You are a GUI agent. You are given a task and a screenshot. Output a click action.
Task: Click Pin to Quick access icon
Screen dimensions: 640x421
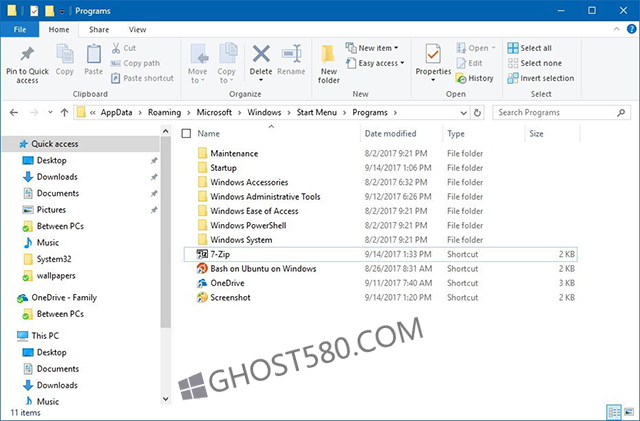(27, 54)
